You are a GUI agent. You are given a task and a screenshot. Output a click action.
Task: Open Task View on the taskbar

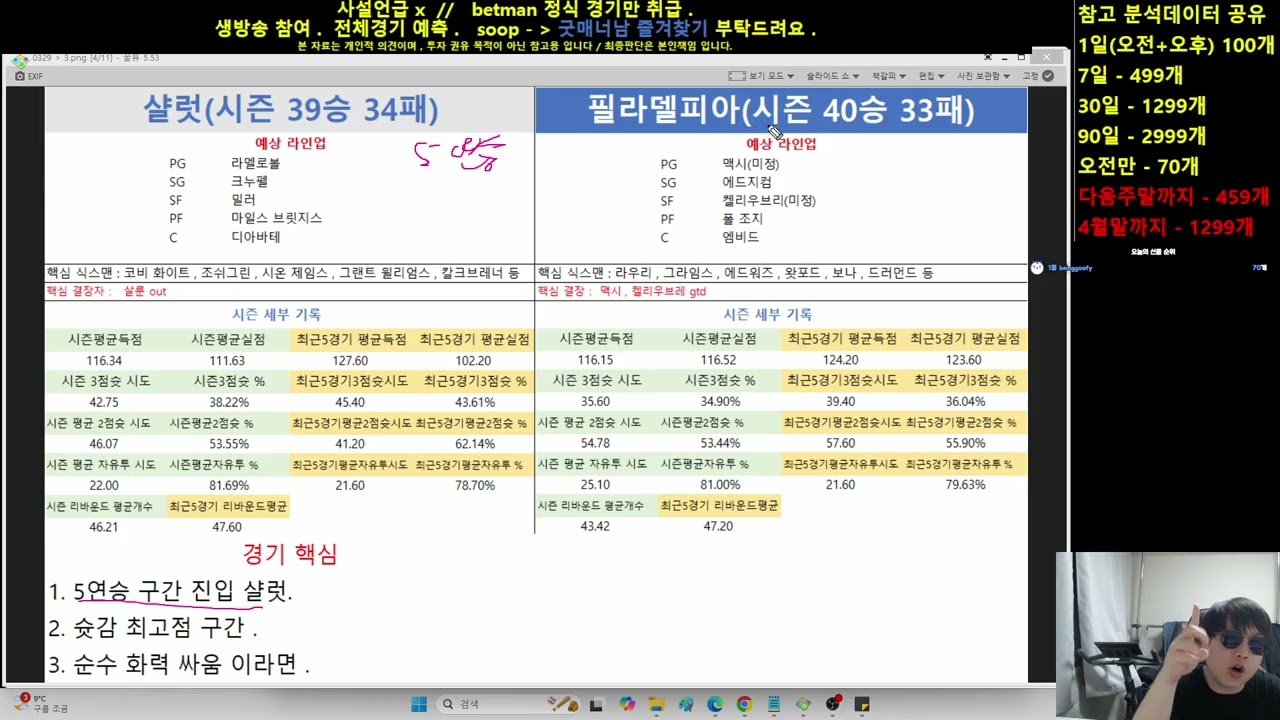tap(596, 704)
